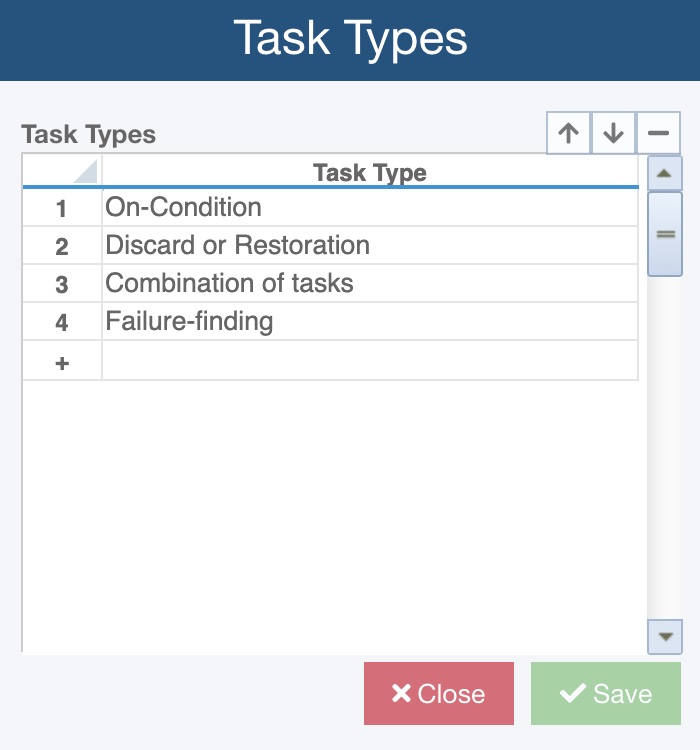Select the Combination of tasks cell
This screenshot has width=700, height=750.
pos(369,284)
